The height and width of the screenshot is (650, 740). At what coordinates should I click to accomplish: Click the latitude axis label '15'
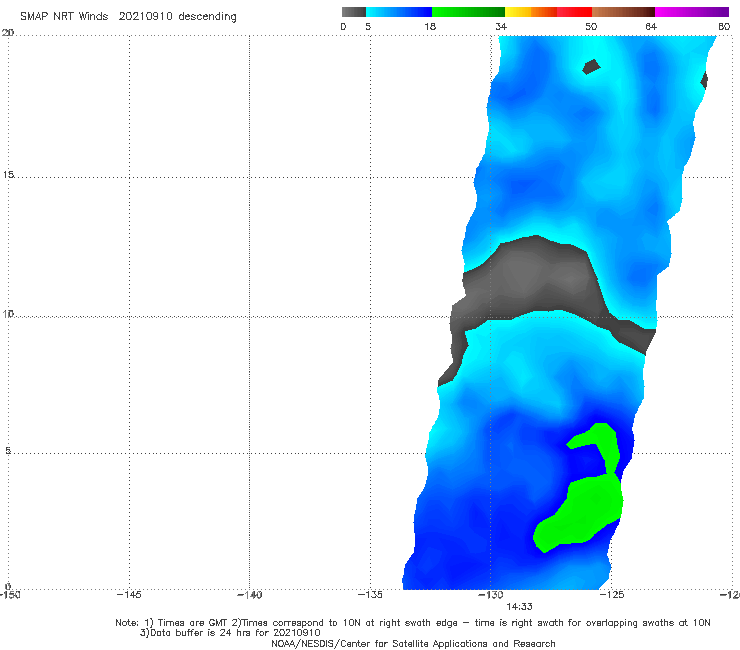(x=8, y=175)
